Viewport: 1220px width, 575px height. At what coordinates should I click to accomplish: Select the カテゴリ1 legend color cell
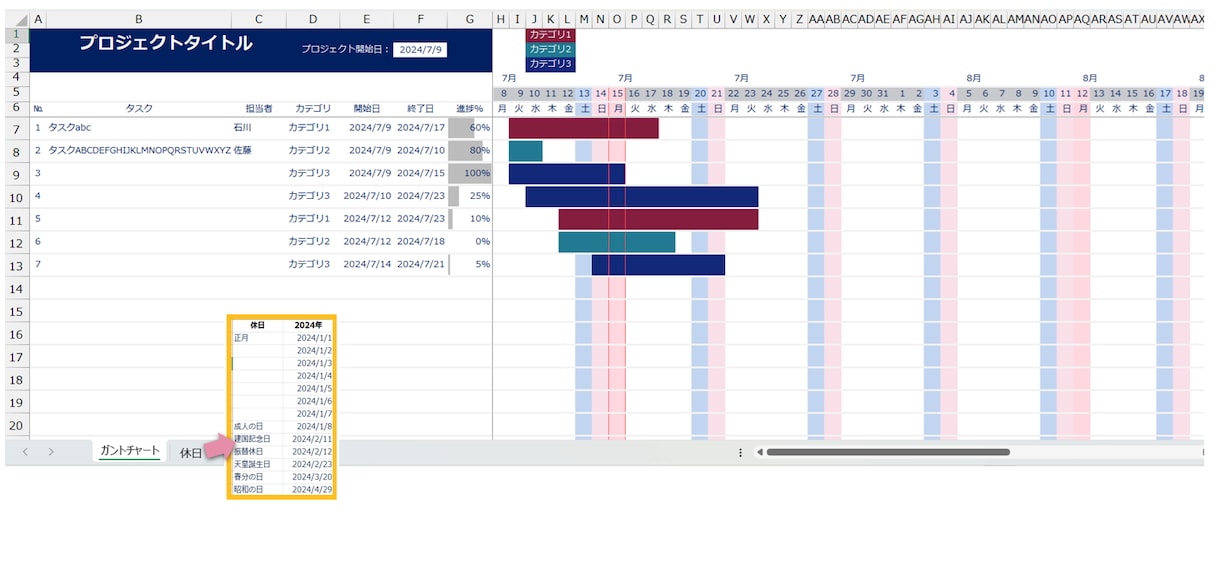(550, 35)
